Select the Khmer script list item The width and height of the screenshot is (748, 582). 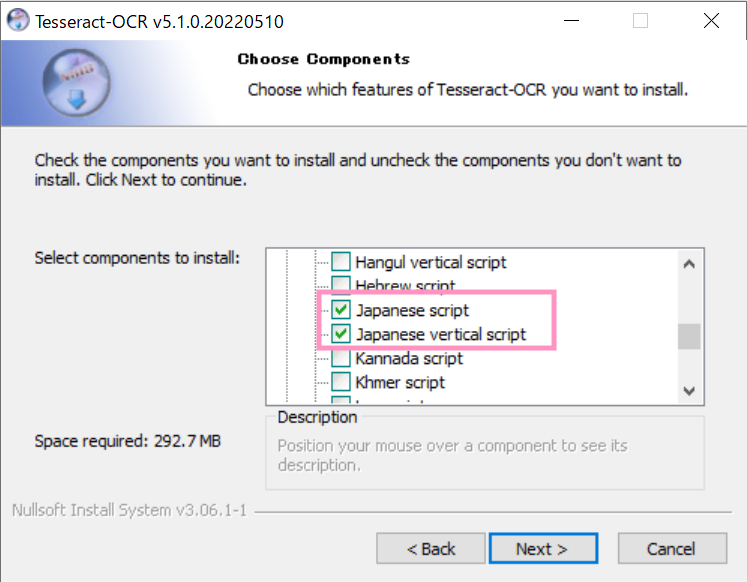point(400,382)
